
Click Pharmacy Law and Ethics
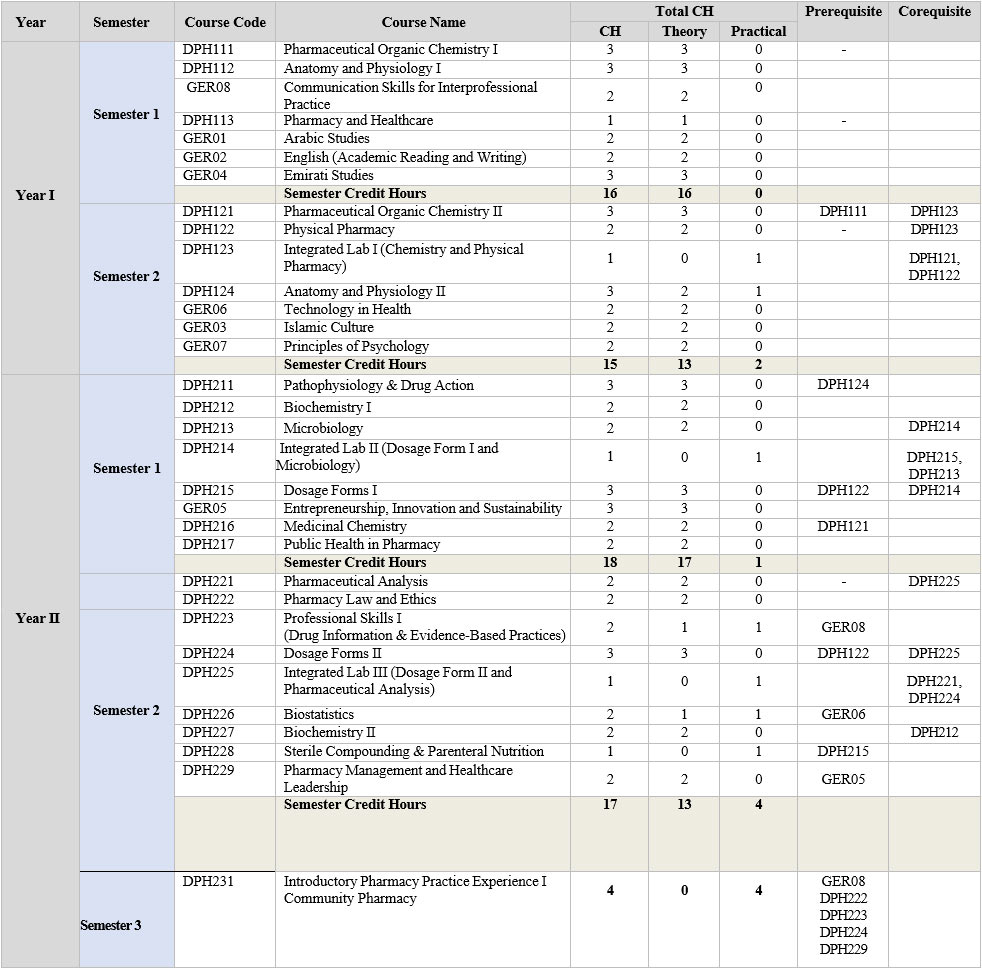359,600
